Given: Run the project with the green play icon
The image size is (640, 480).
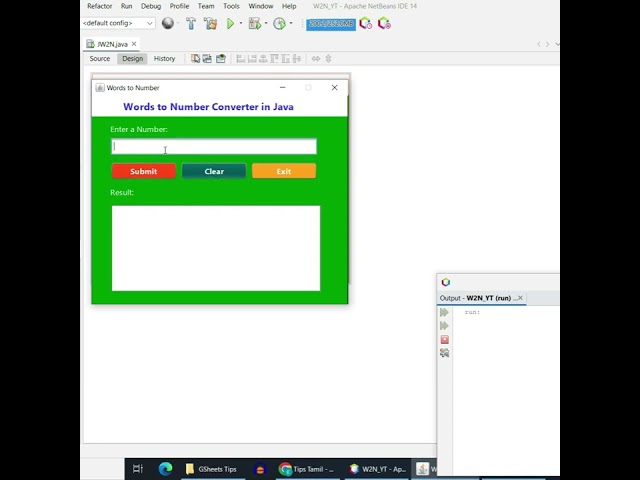Looking at the screenshot, I should [230, 23].
